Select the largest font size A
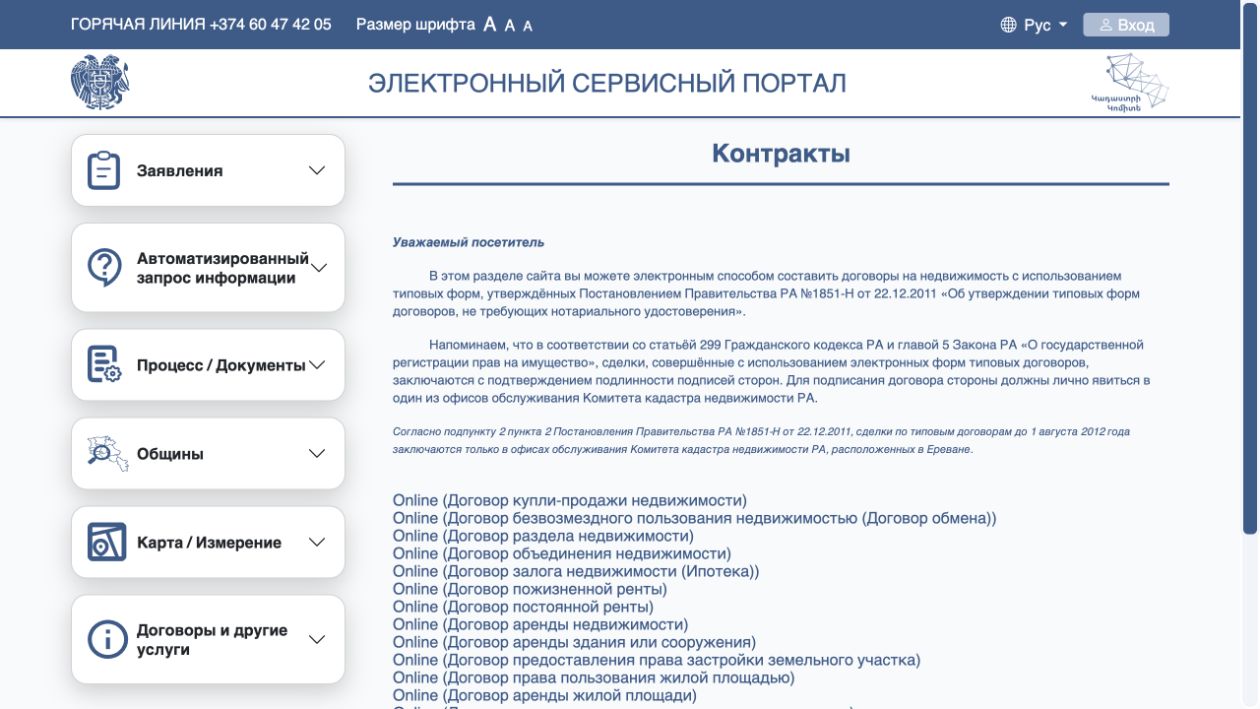Image resolution: width=1260 pixels, height=709 pixels. click(x=490, y=25)
